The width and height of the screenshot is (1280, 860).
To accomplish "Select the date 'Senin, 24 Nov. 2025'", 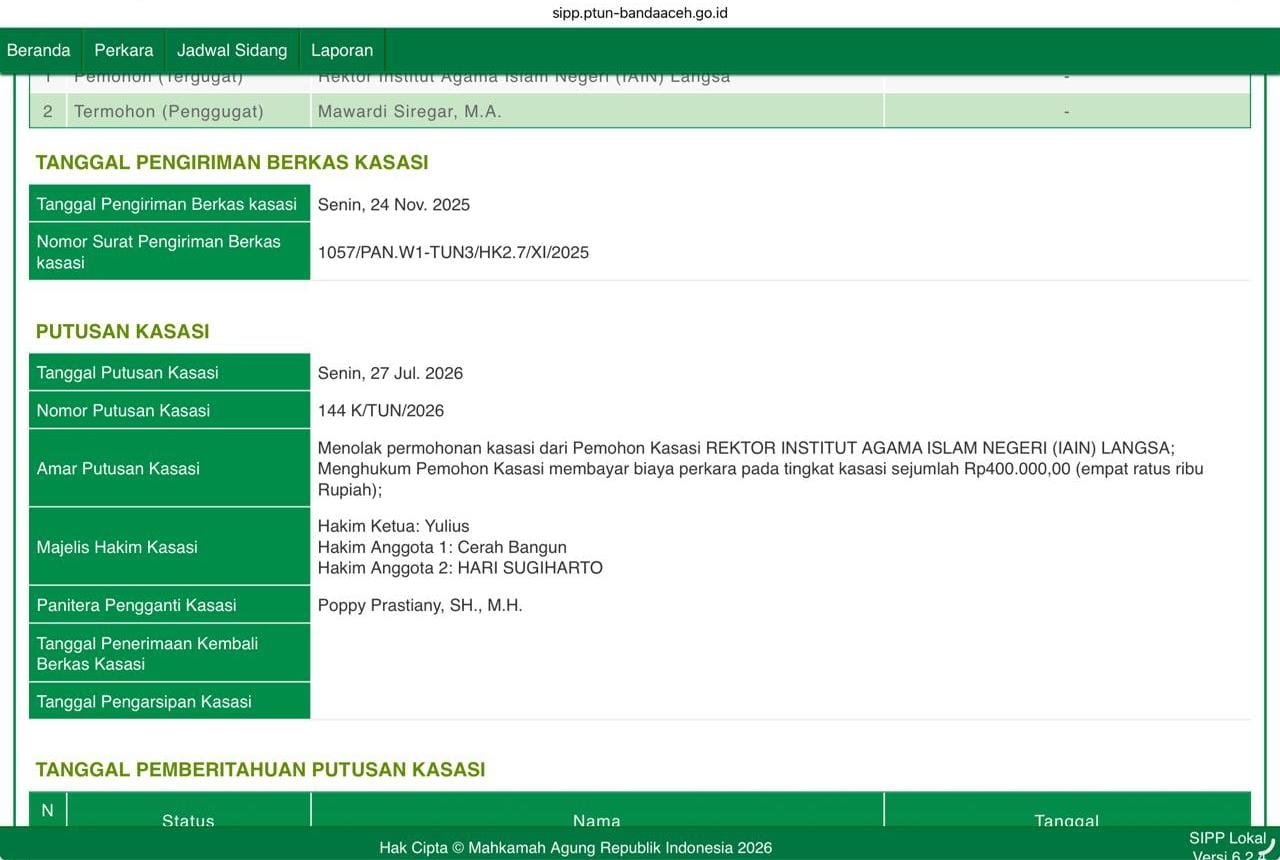I will [394, 205].
